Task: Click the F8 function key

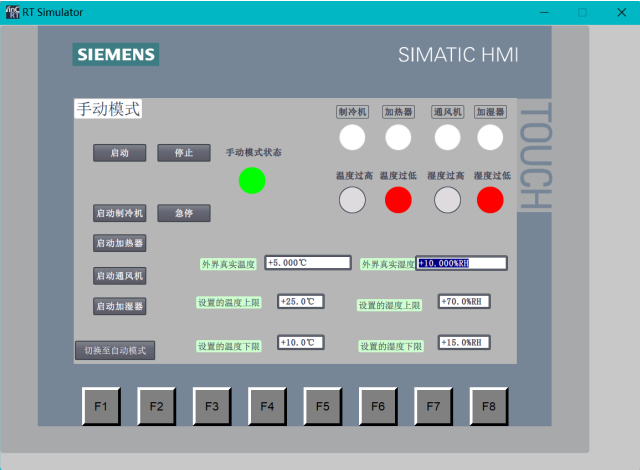Action: coord(489,406)
